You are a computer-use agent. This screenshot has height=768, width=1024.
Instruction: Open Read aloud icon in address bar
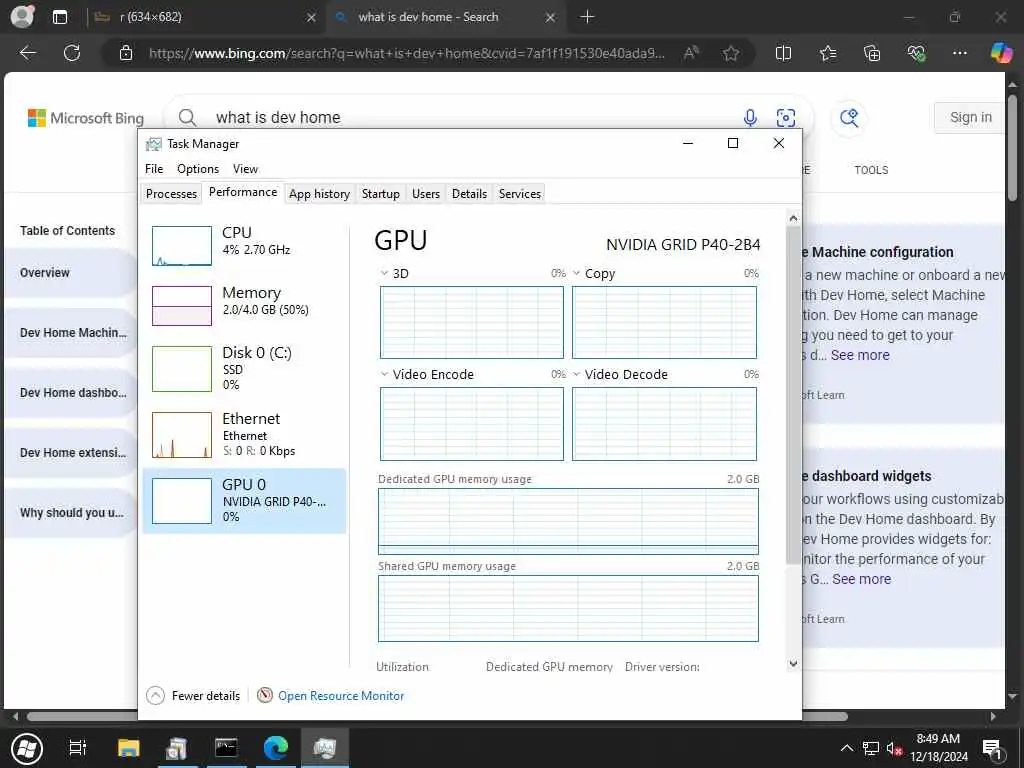point(691,53)
